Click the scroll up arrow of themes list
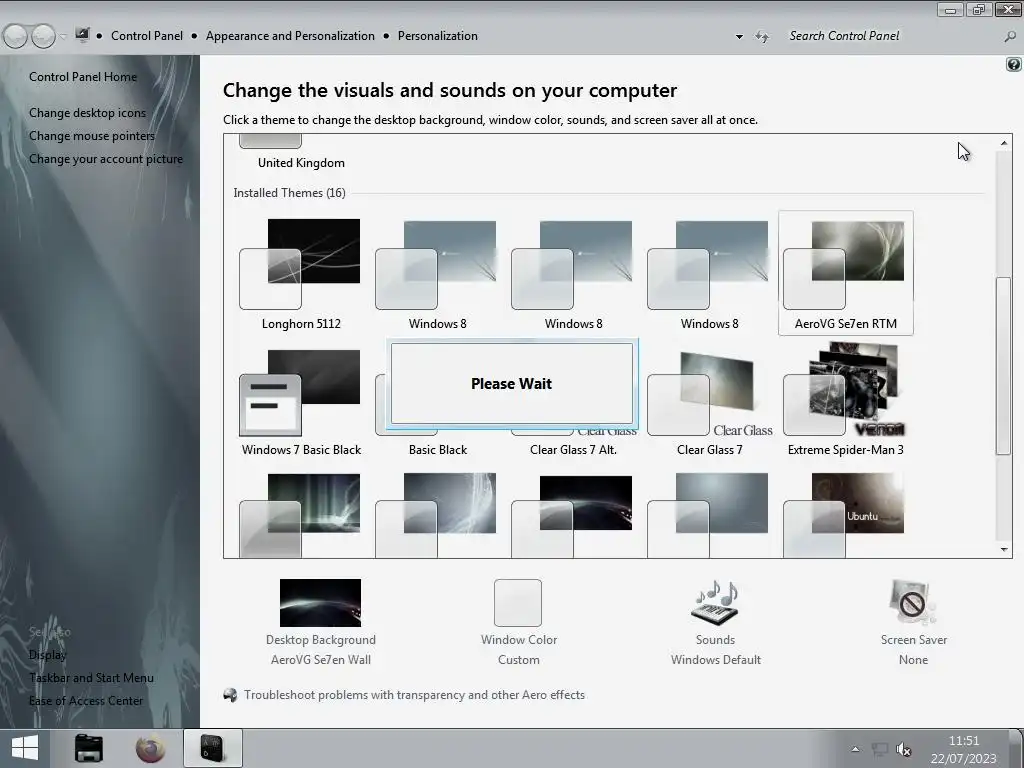The width and height of the screenshot is (1024, 768). coord(1004,143)
